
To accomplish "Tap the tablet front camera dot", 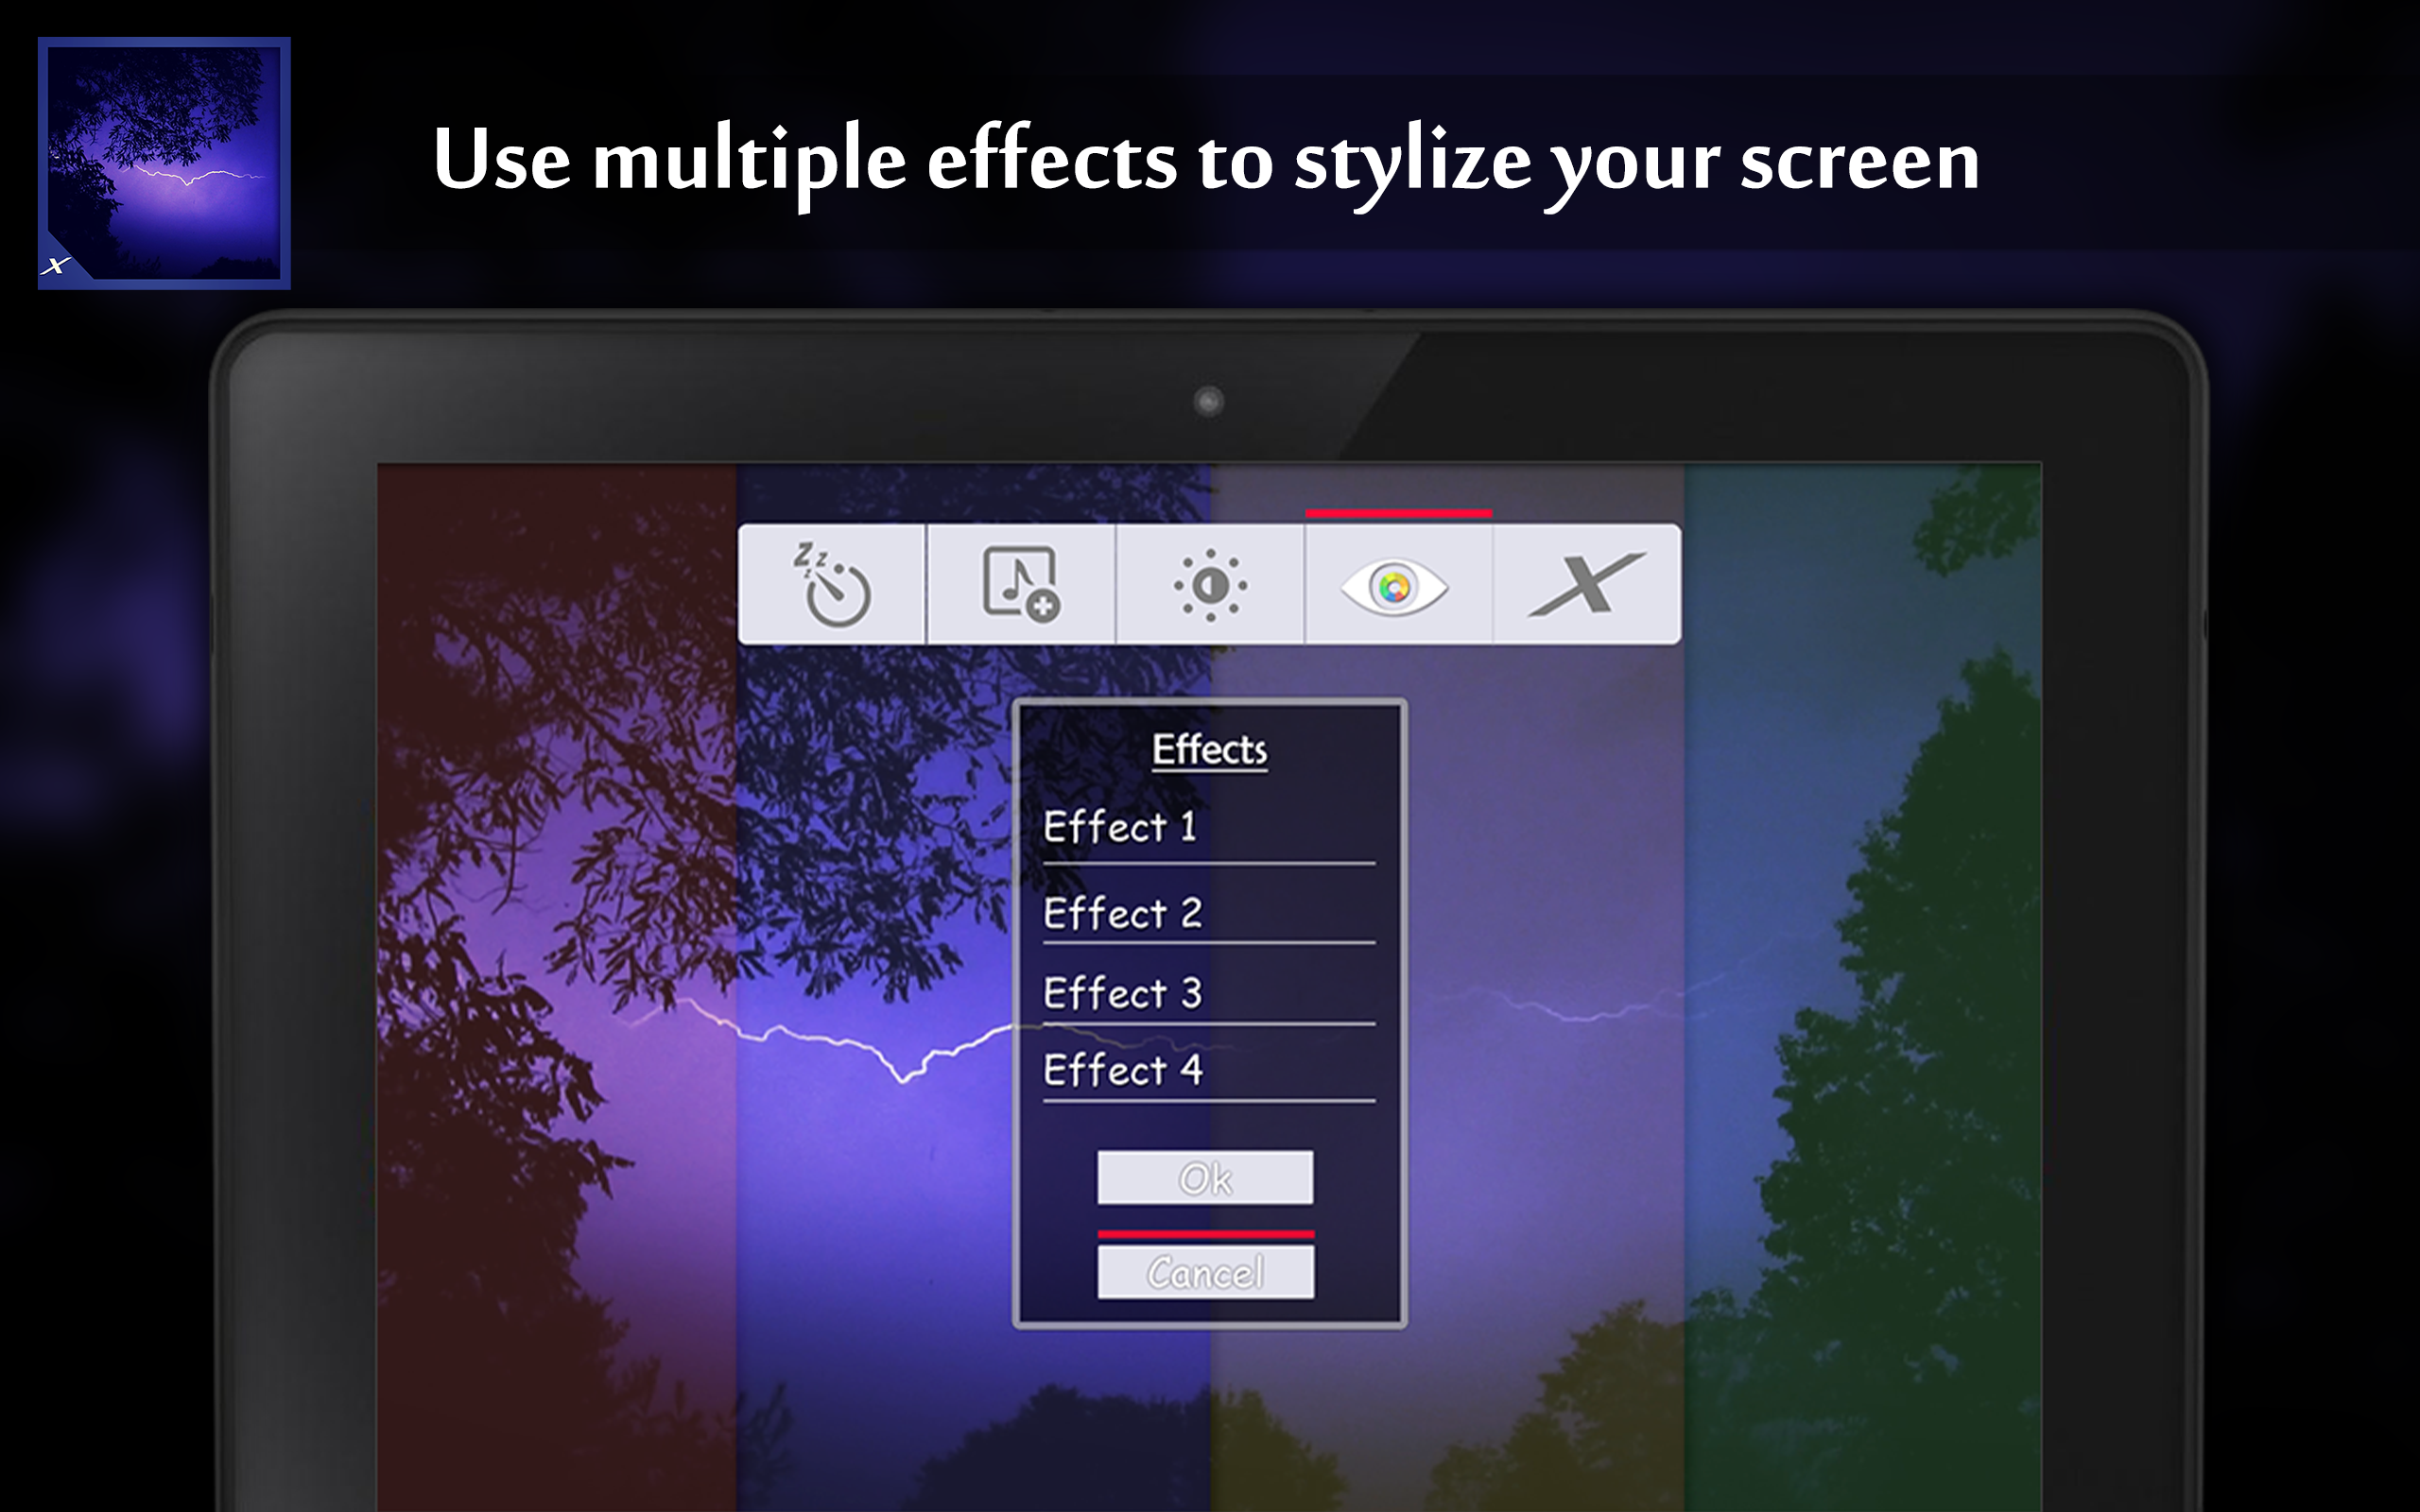I will click(1208, 401).
